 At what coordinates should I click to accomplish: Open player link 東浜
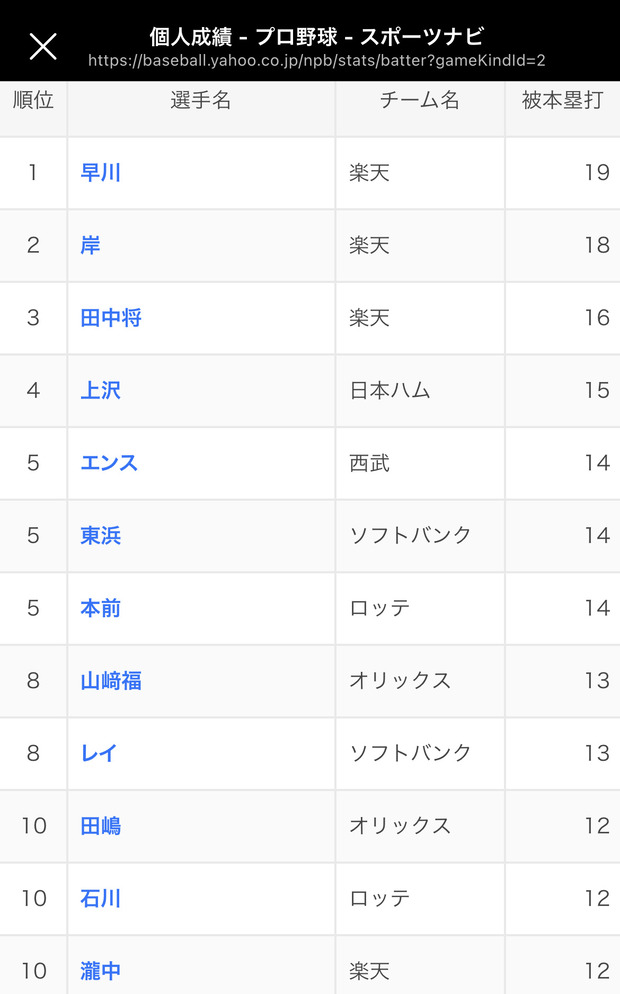pyautogui.click(x=100, y=536)
